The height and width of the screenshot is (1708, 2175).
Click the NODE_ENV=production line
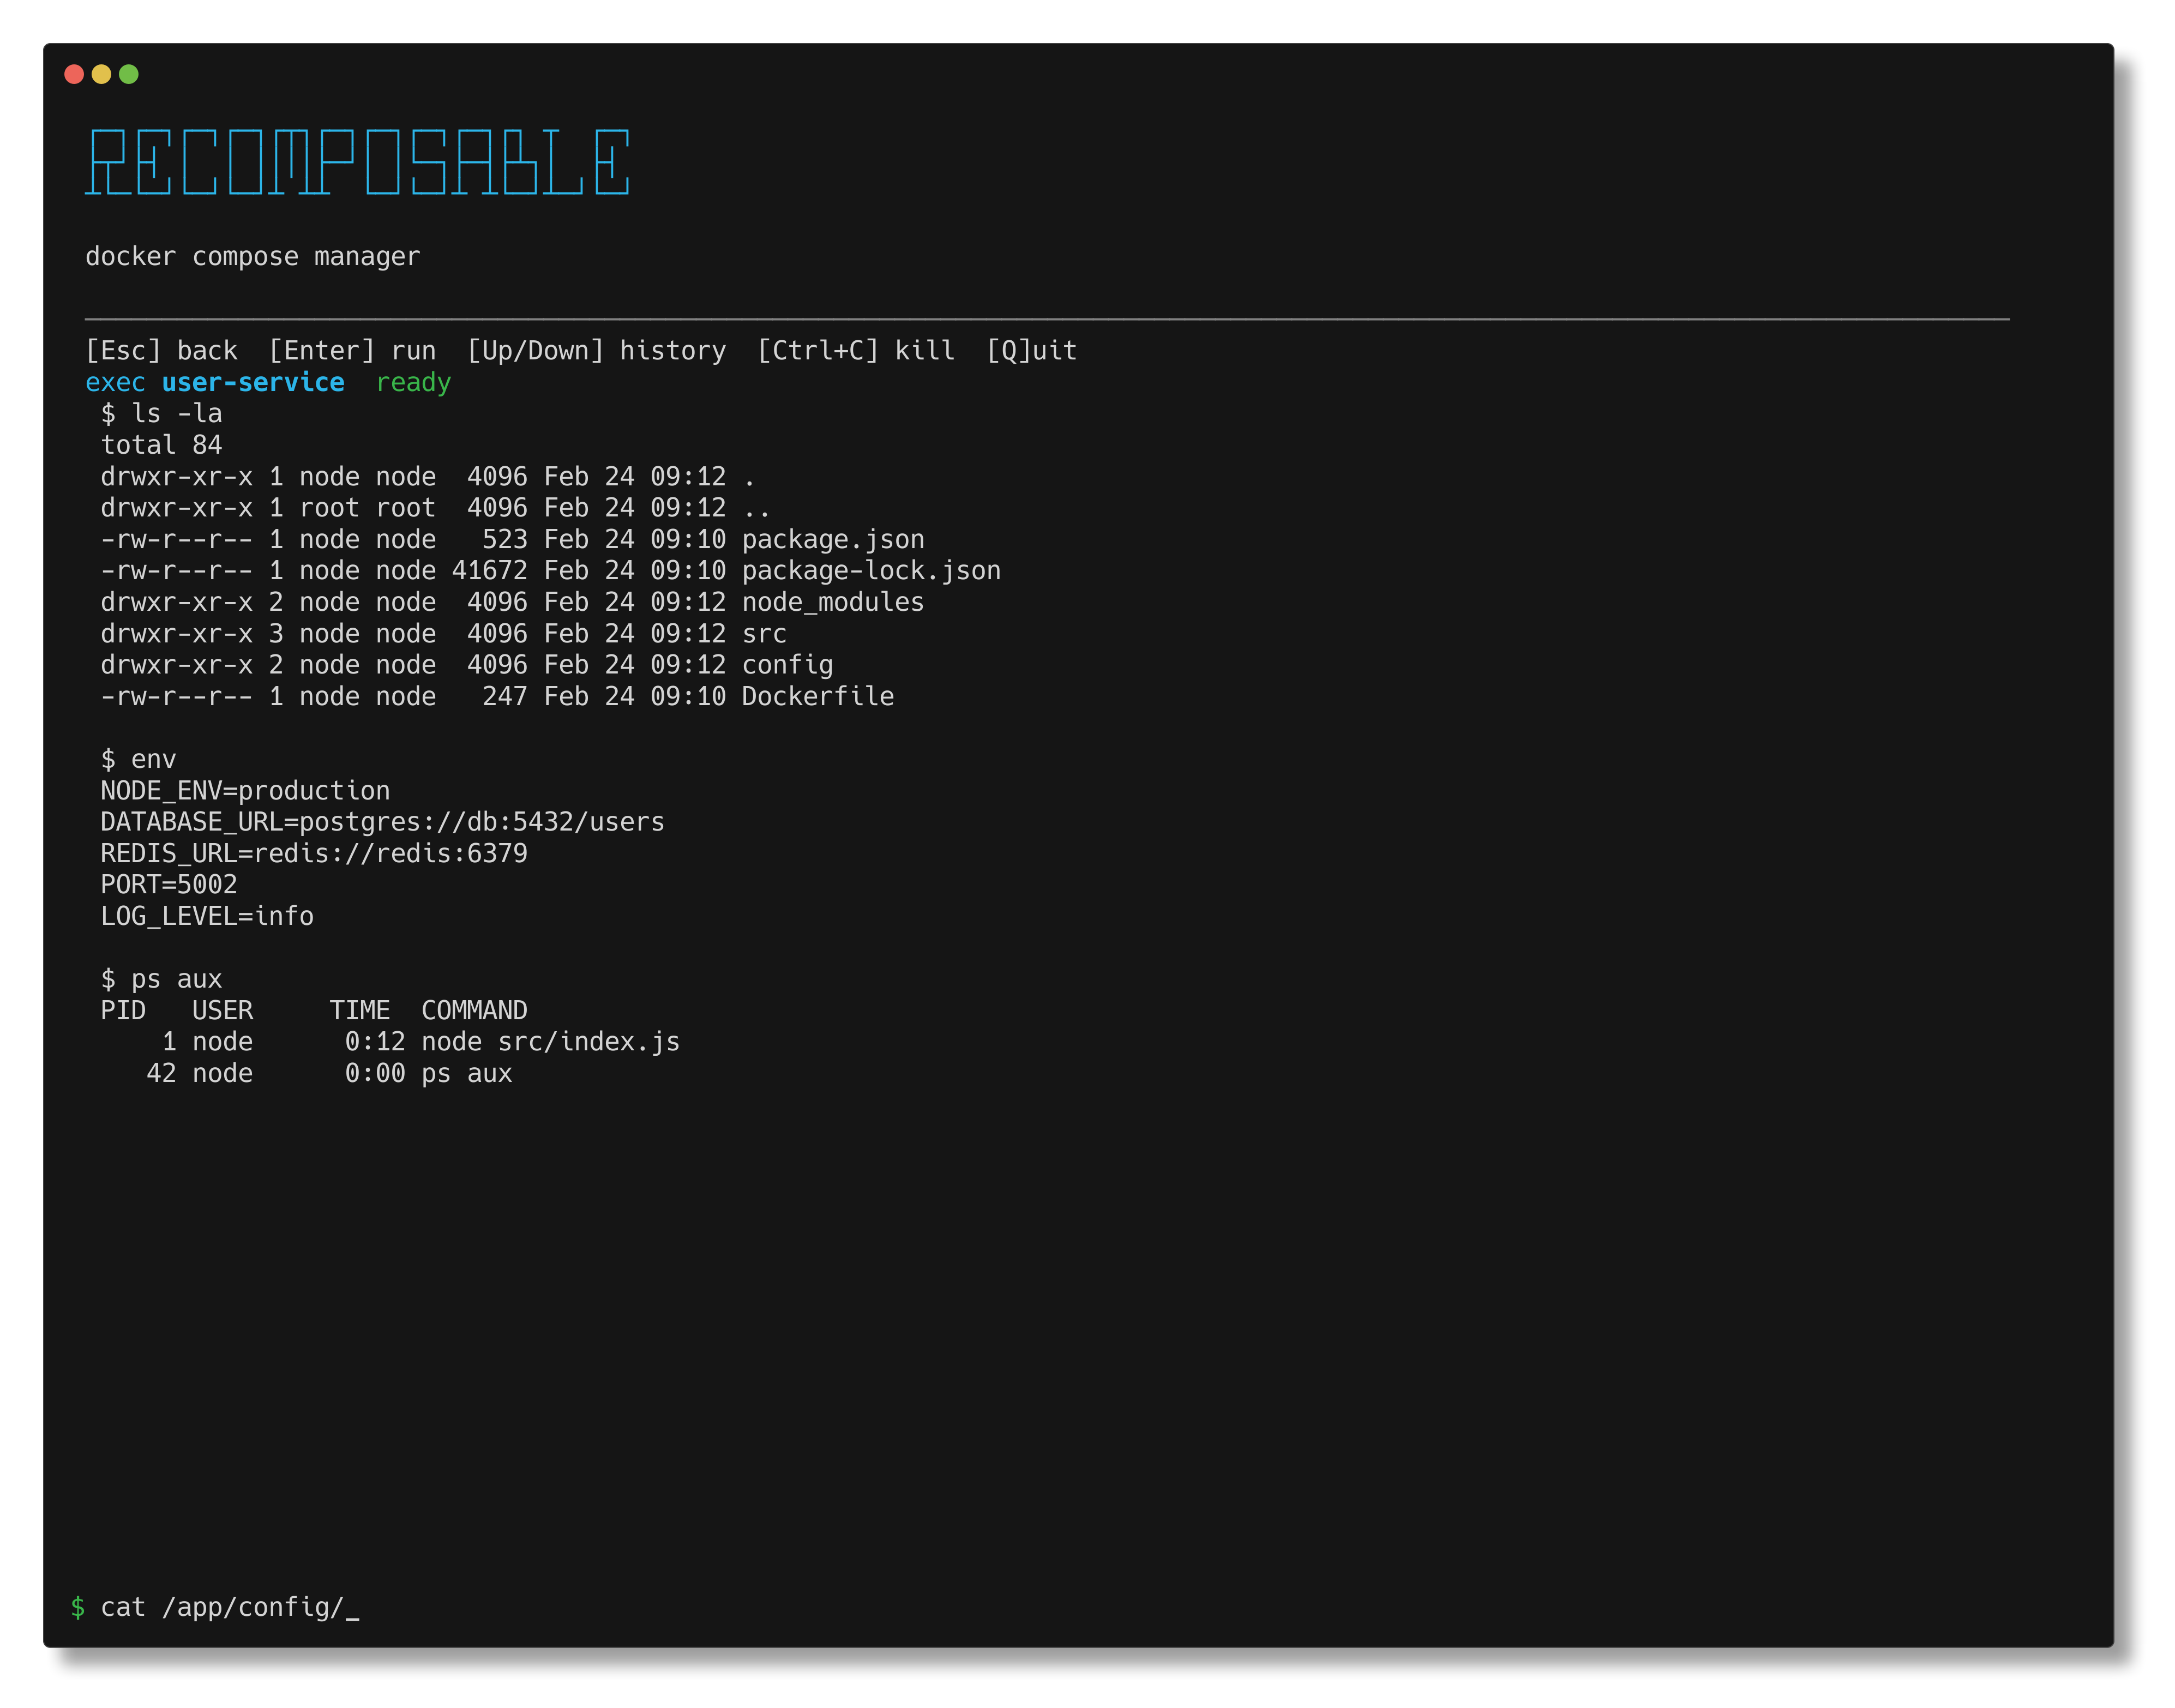(245, 791)
